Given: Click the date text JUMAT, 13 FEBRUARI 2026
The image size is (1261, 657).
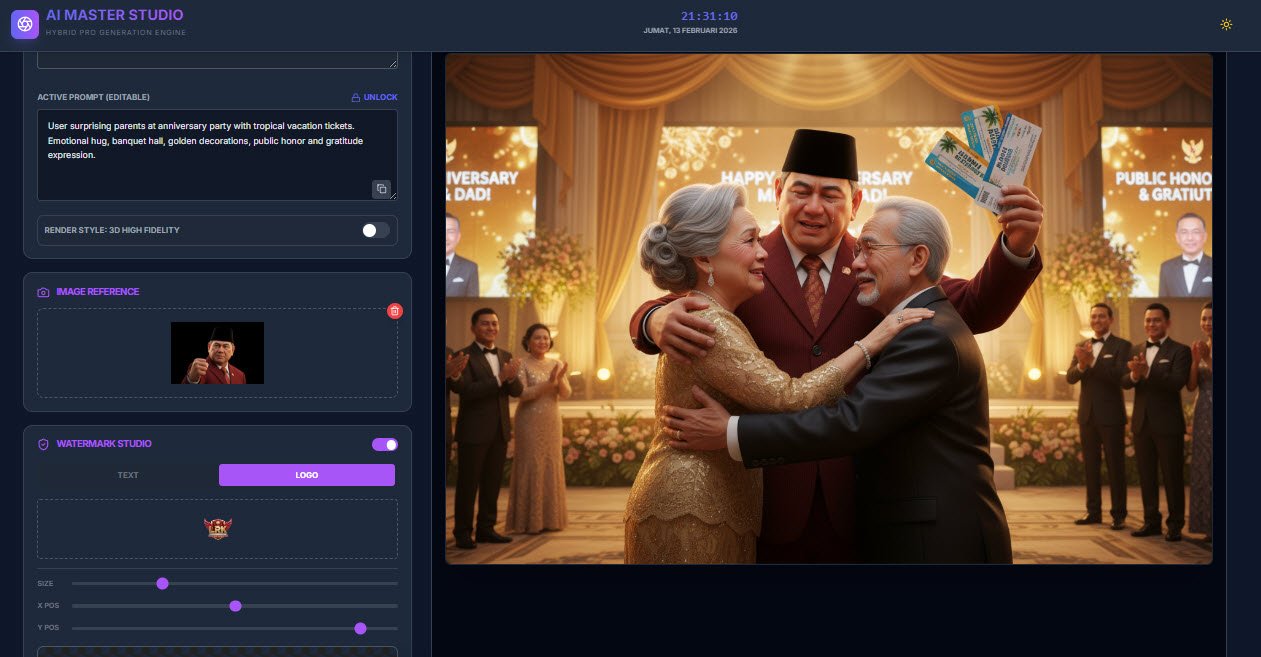Looking at the screenshot, I should tap(690, 31).
